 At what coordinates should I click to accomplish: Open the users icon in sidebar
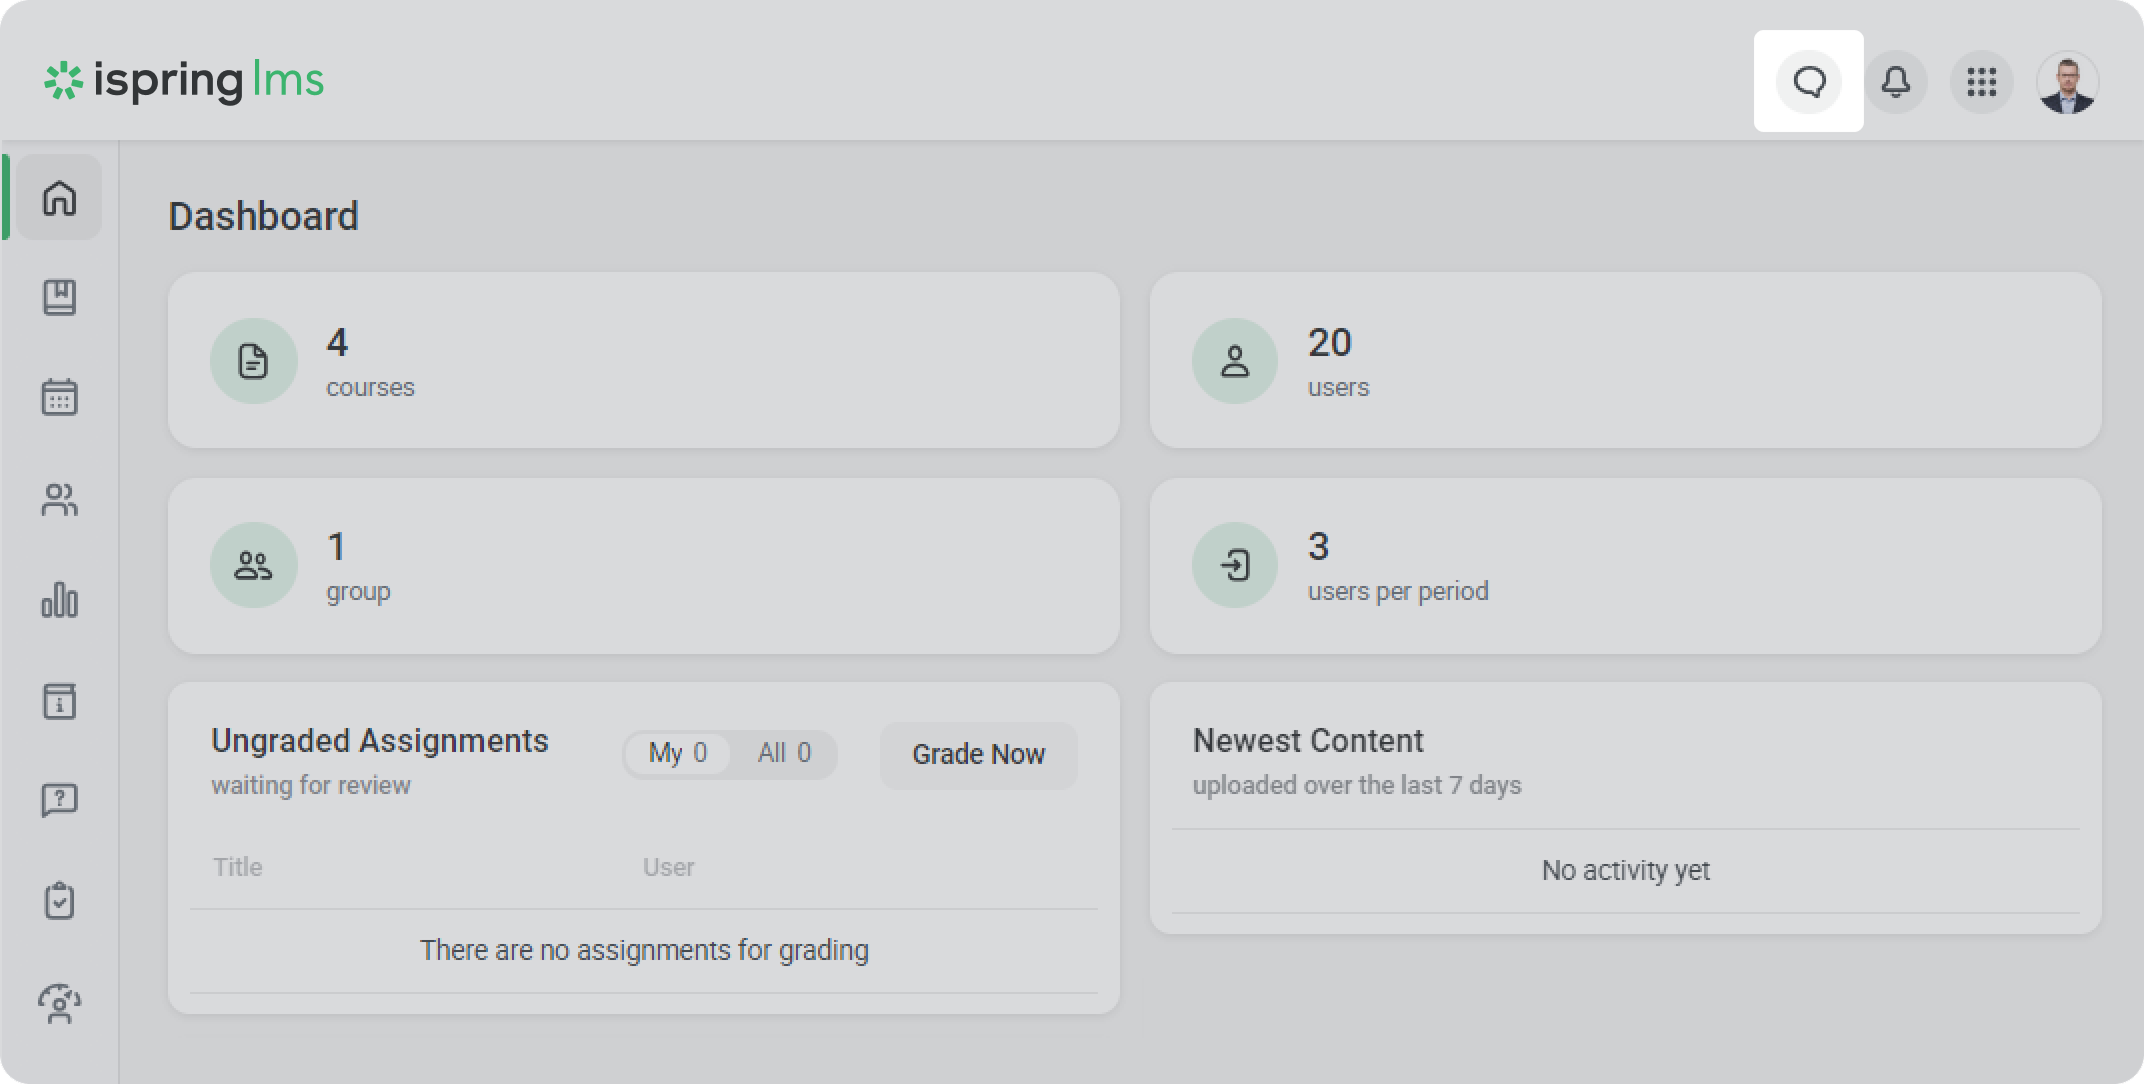tap(59, 499)
